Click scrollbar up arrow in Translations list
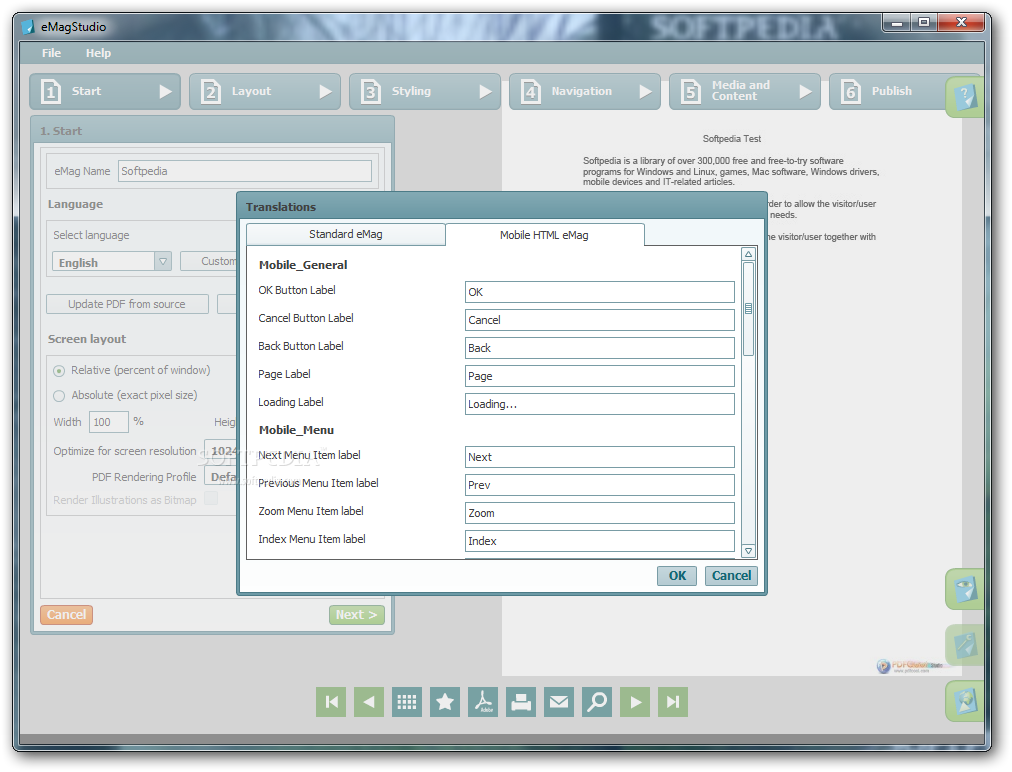 coord(749,254)
